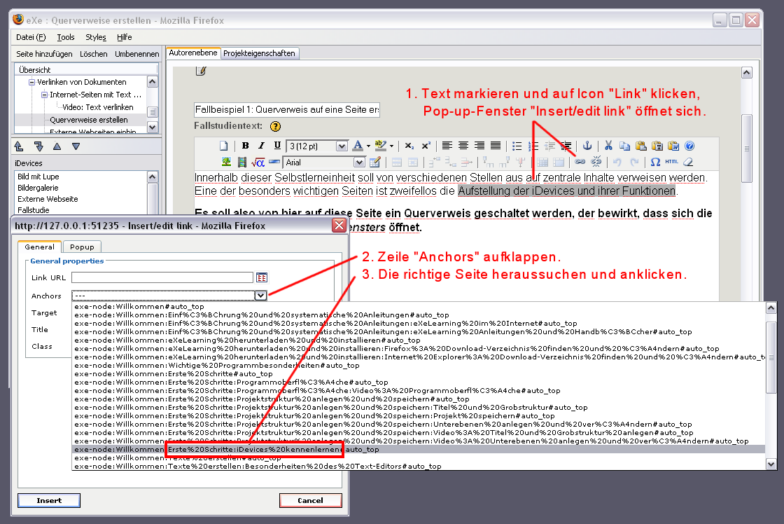Switch to the Projekteigenschaften tab
This screenshot has width=784, height=524.
click(259, 53)
